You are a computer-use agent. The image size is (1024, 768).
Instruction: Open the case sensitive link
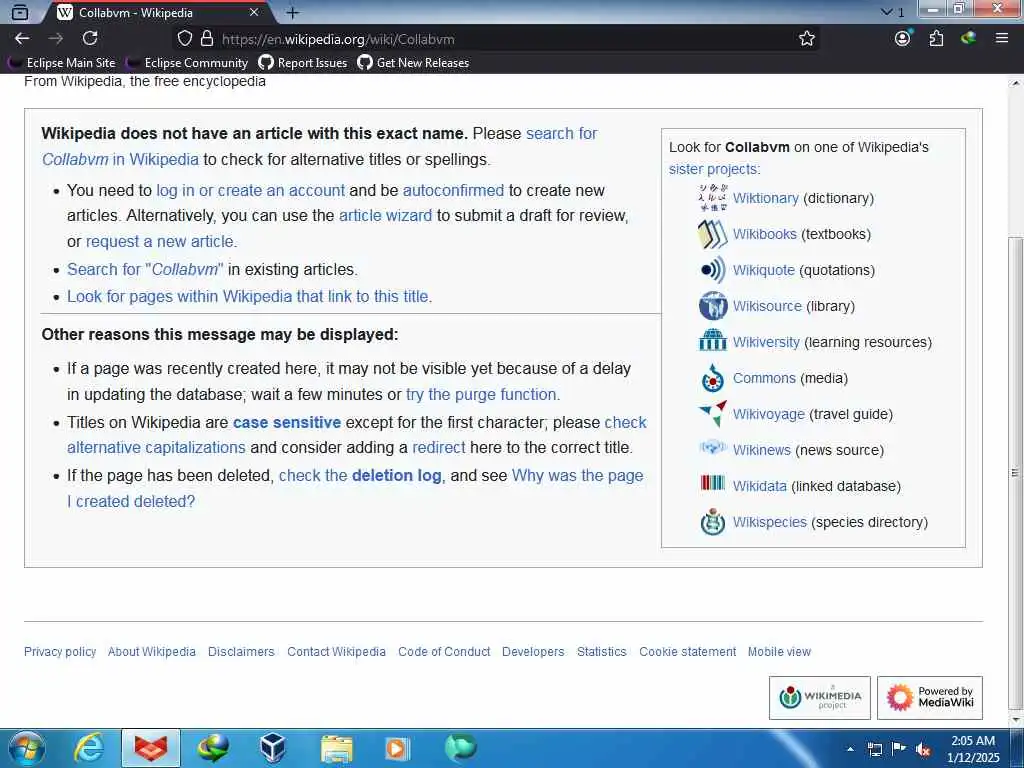(x=287, y=423)
